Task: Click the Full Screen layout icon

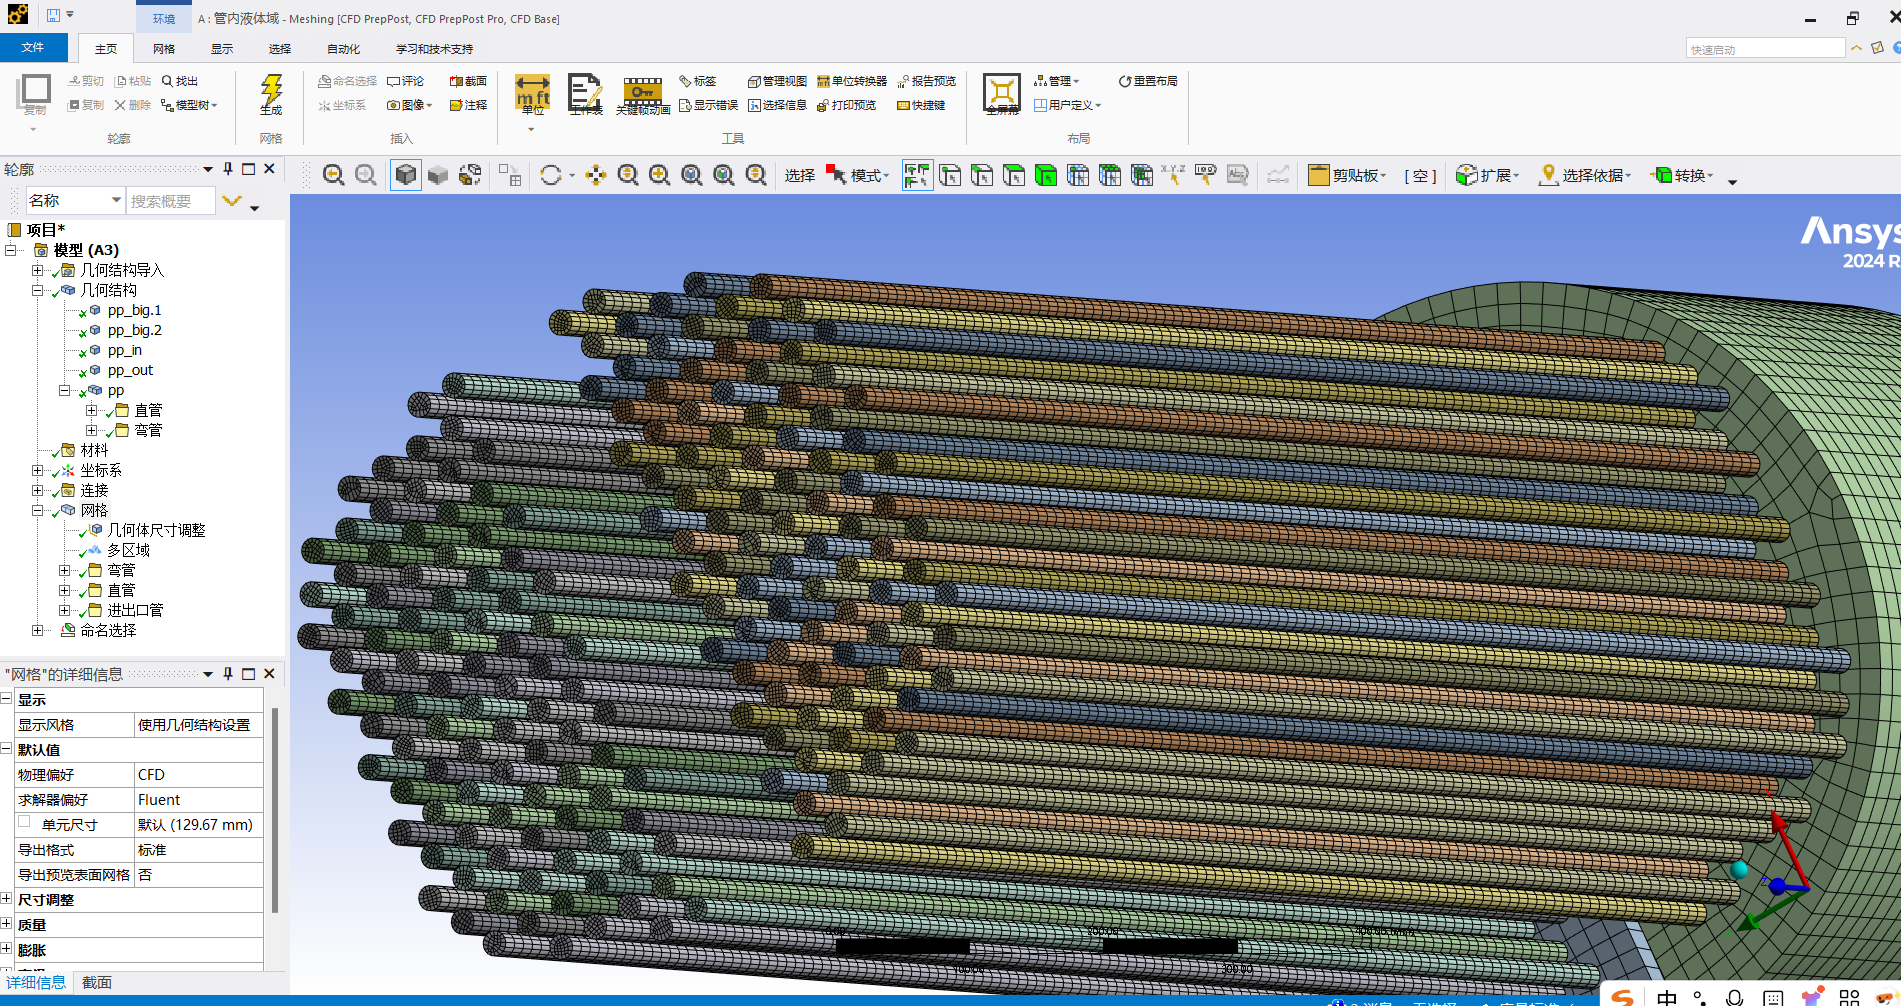Action: click(1001, 95)
